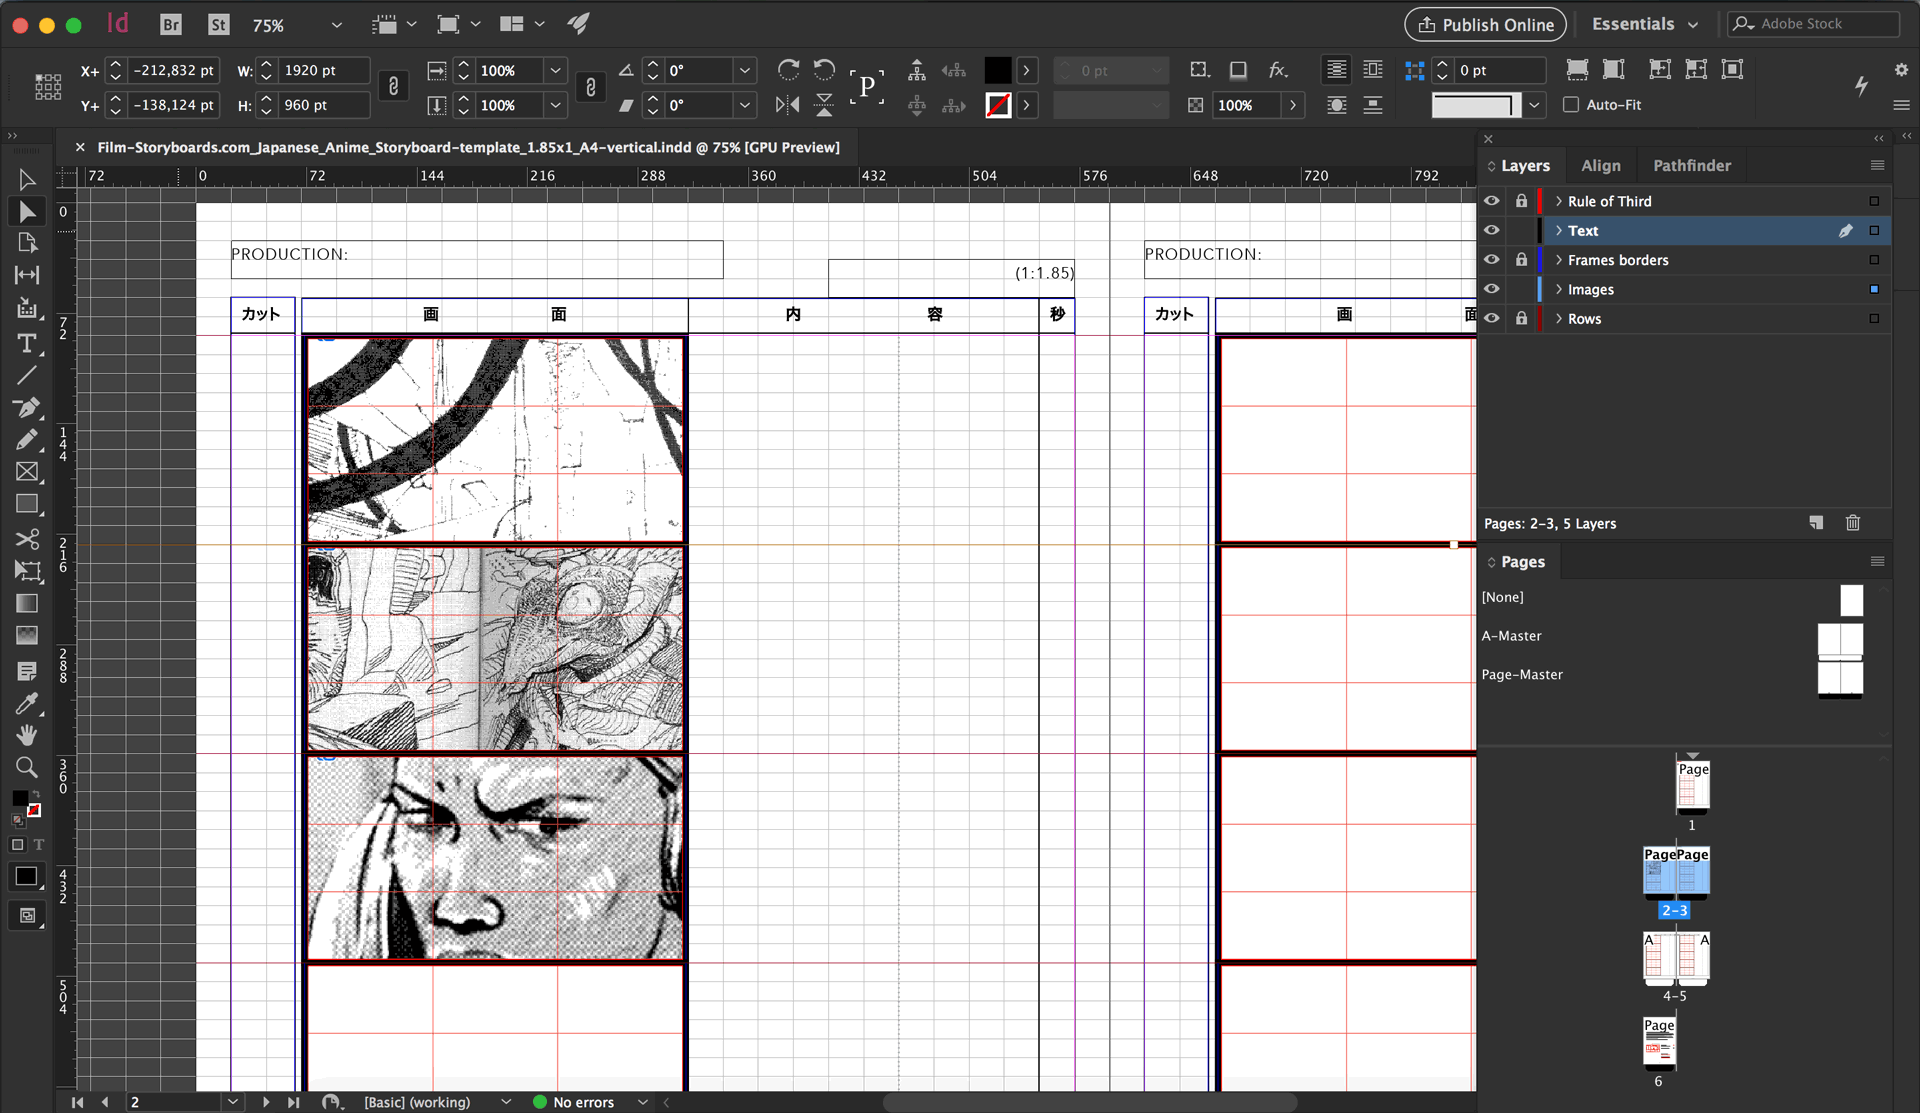Select the Eyedropper tool
Image resolution: width=1920 pixels, height=1113 pixels.
[x=27, y=703]
